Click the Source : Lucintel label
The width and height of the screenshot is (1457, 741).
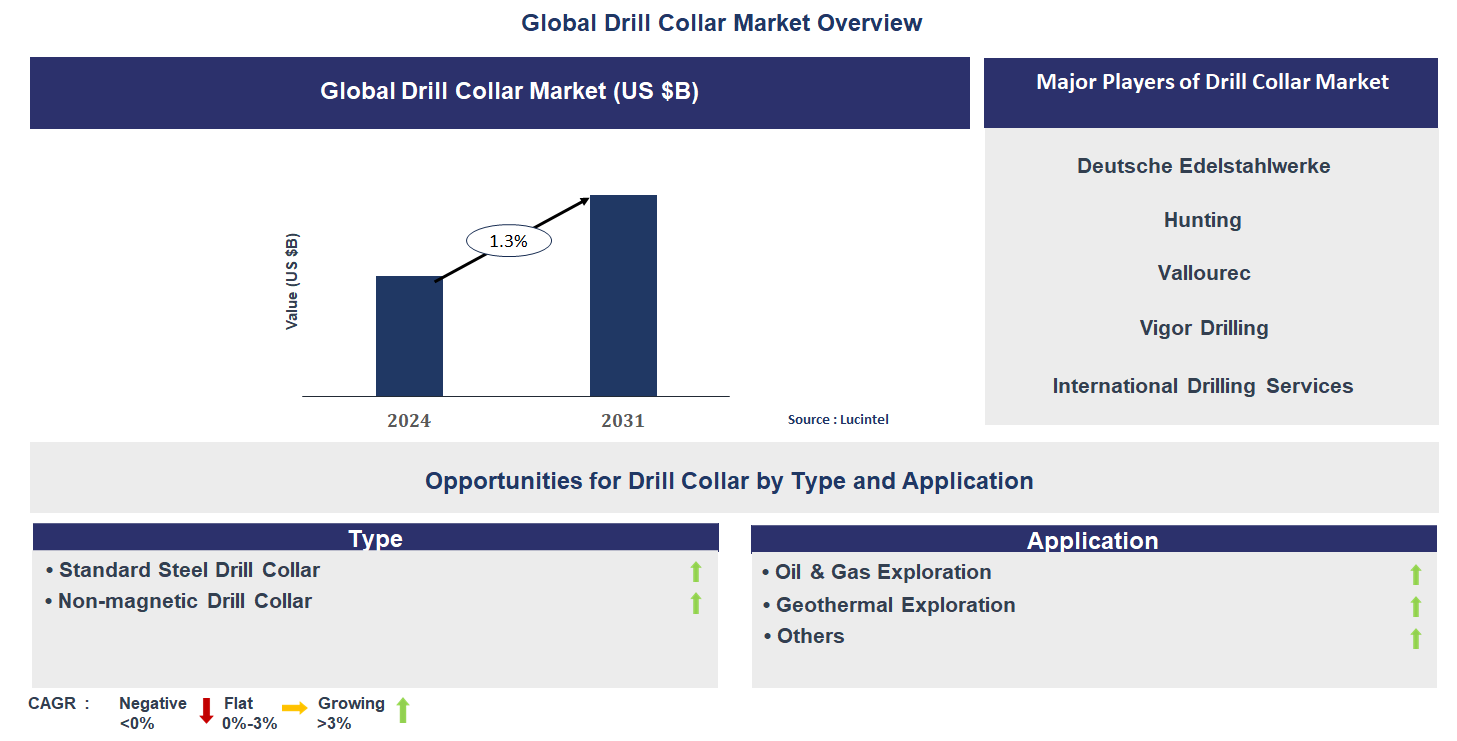(838, 420)
